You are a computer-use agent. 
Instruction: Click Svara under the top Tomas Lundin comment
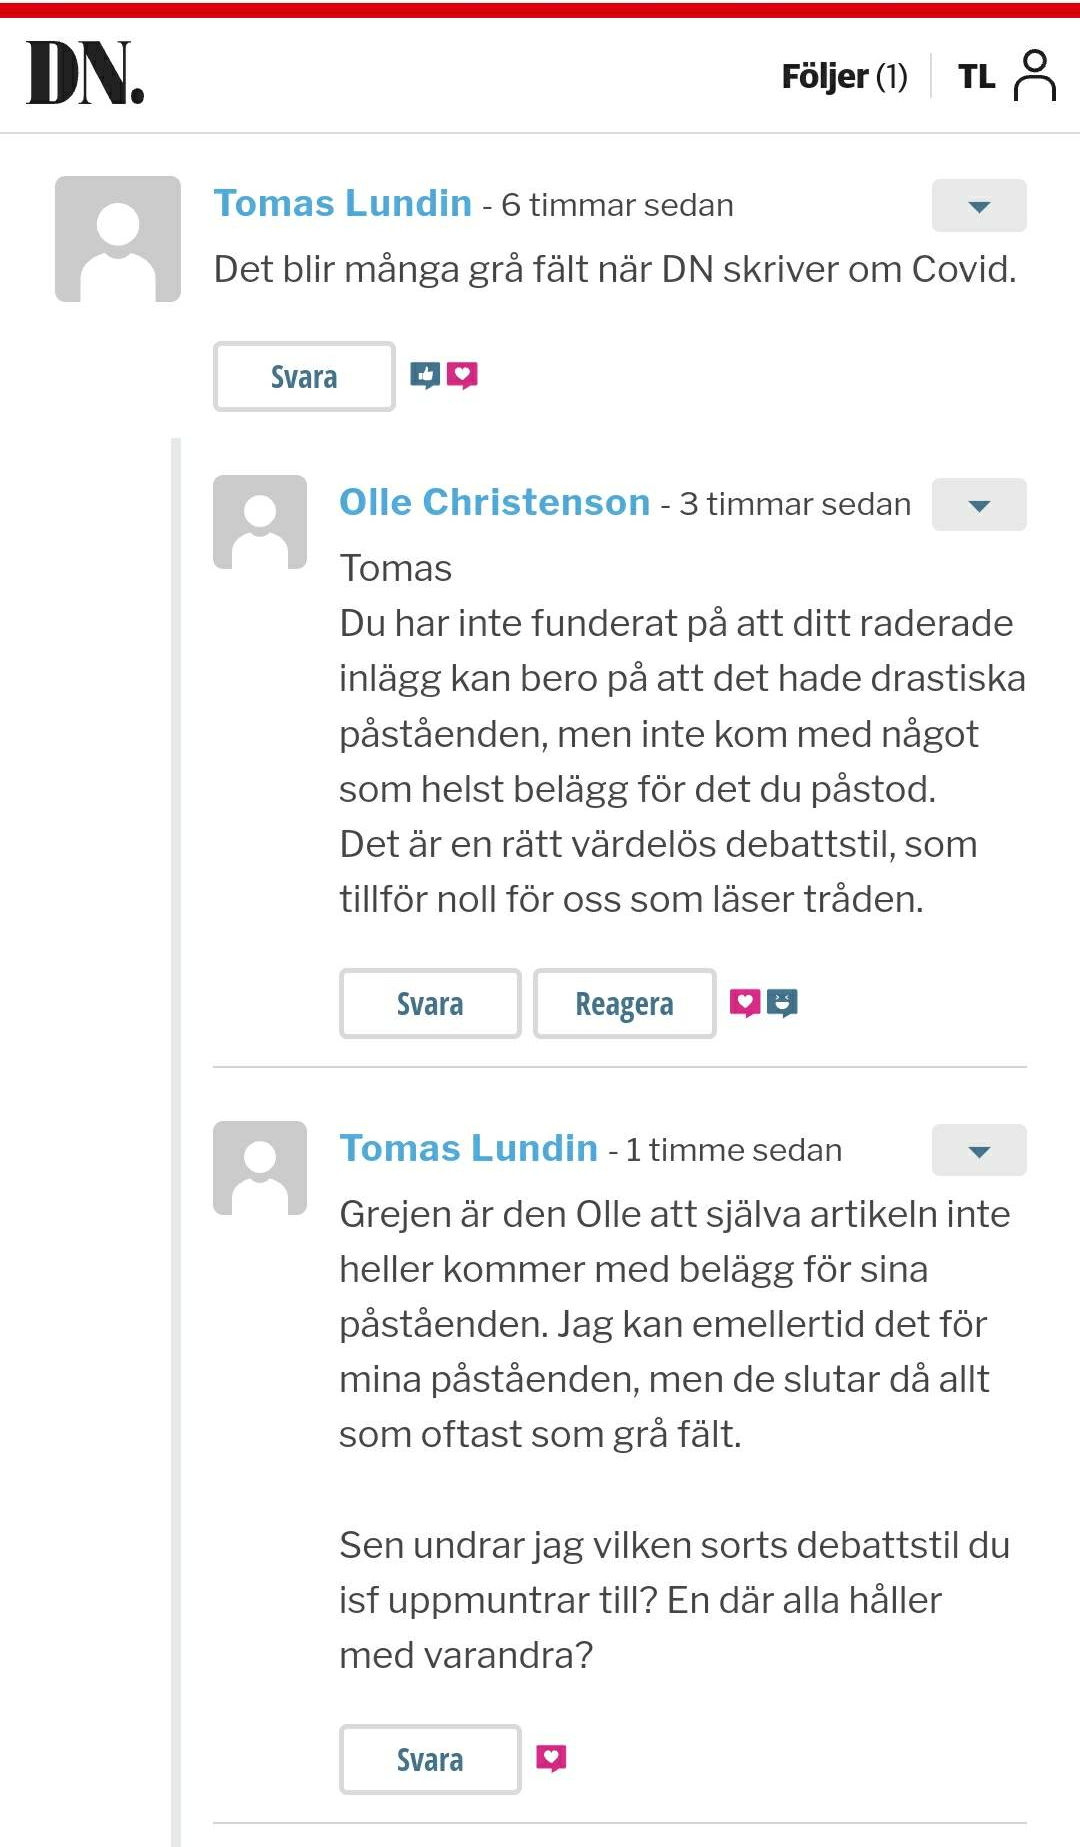coord(304,377)
